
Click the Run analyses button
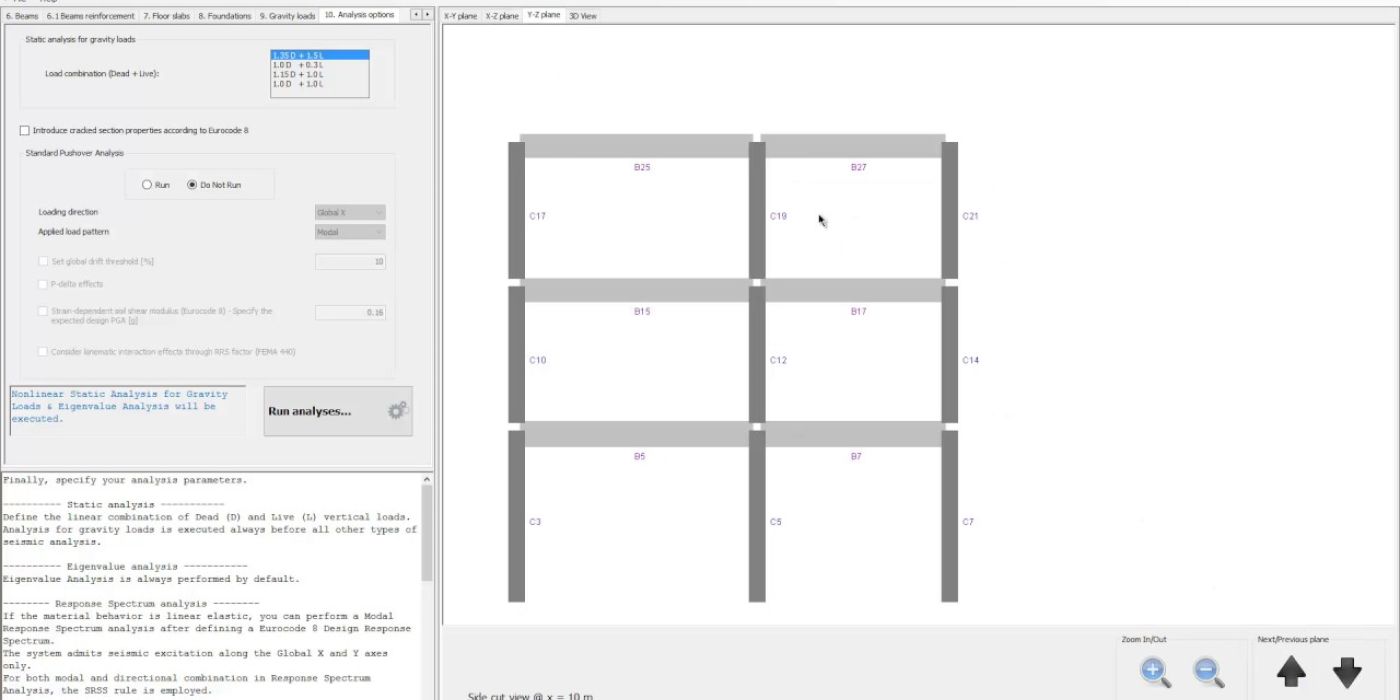click(x=338, y=411)
